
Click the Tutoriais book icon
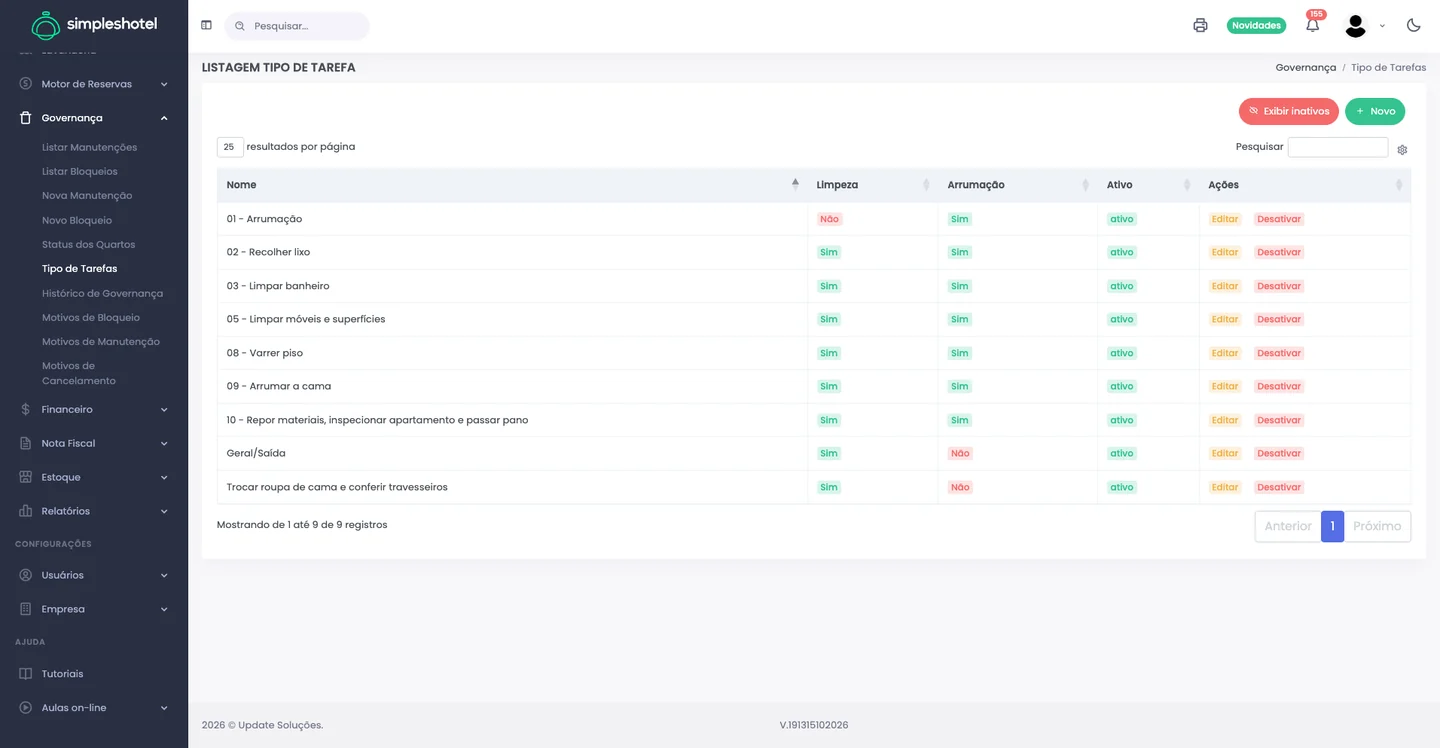26,674
